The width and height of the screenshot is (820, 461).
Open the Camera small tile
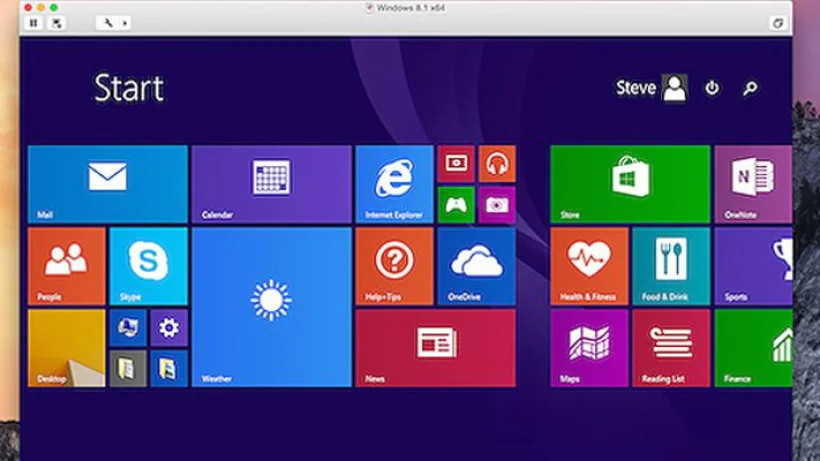pyautogui.click(x=497, y=205)
